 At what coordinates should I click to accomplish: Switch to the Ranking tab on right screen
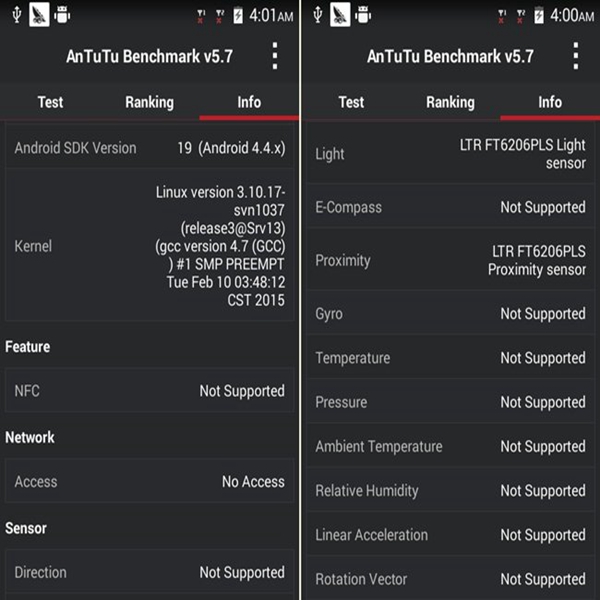click(450, 102)
